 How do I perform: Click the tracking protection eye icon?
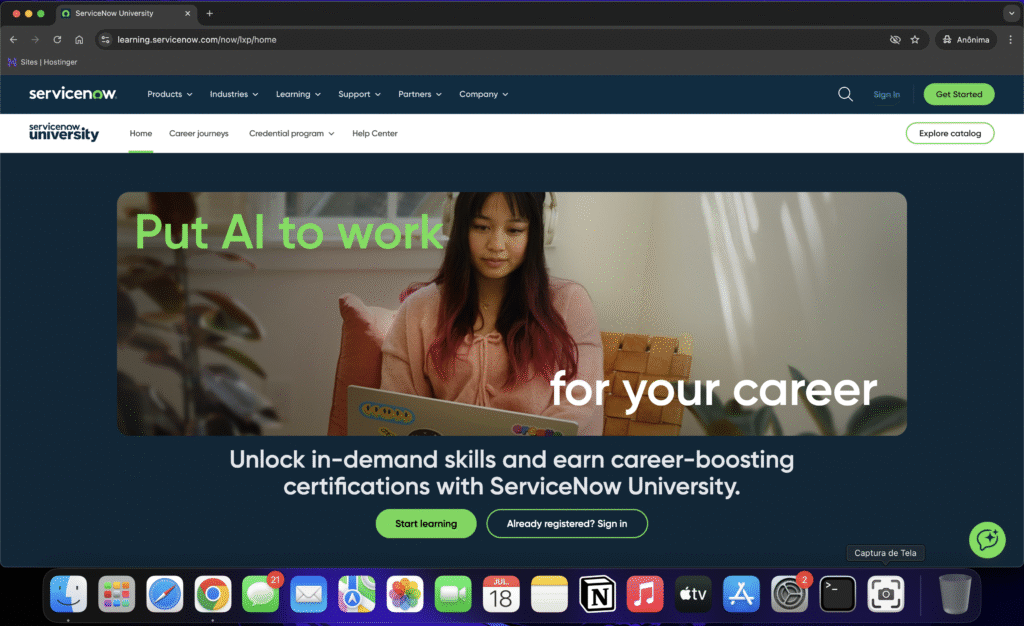click(895, 40)
